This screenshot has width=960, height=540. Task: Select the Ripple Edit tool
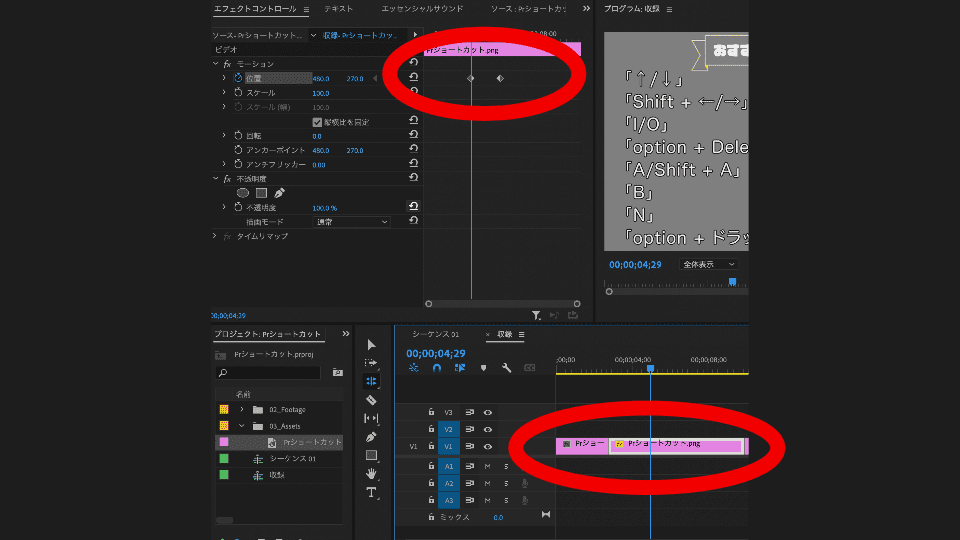tap(371, 381)
